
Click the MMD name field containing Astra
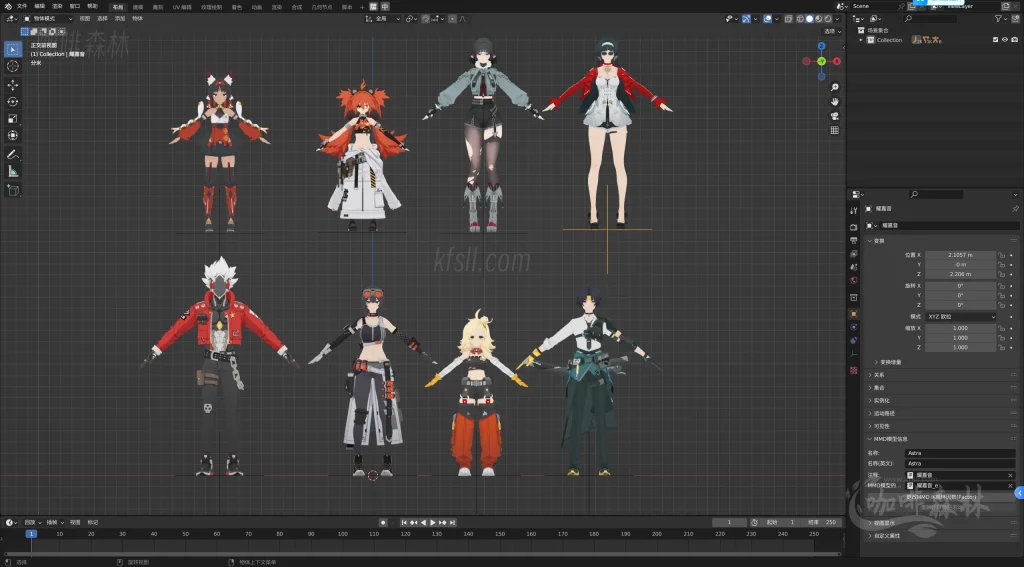pos(961,453)
